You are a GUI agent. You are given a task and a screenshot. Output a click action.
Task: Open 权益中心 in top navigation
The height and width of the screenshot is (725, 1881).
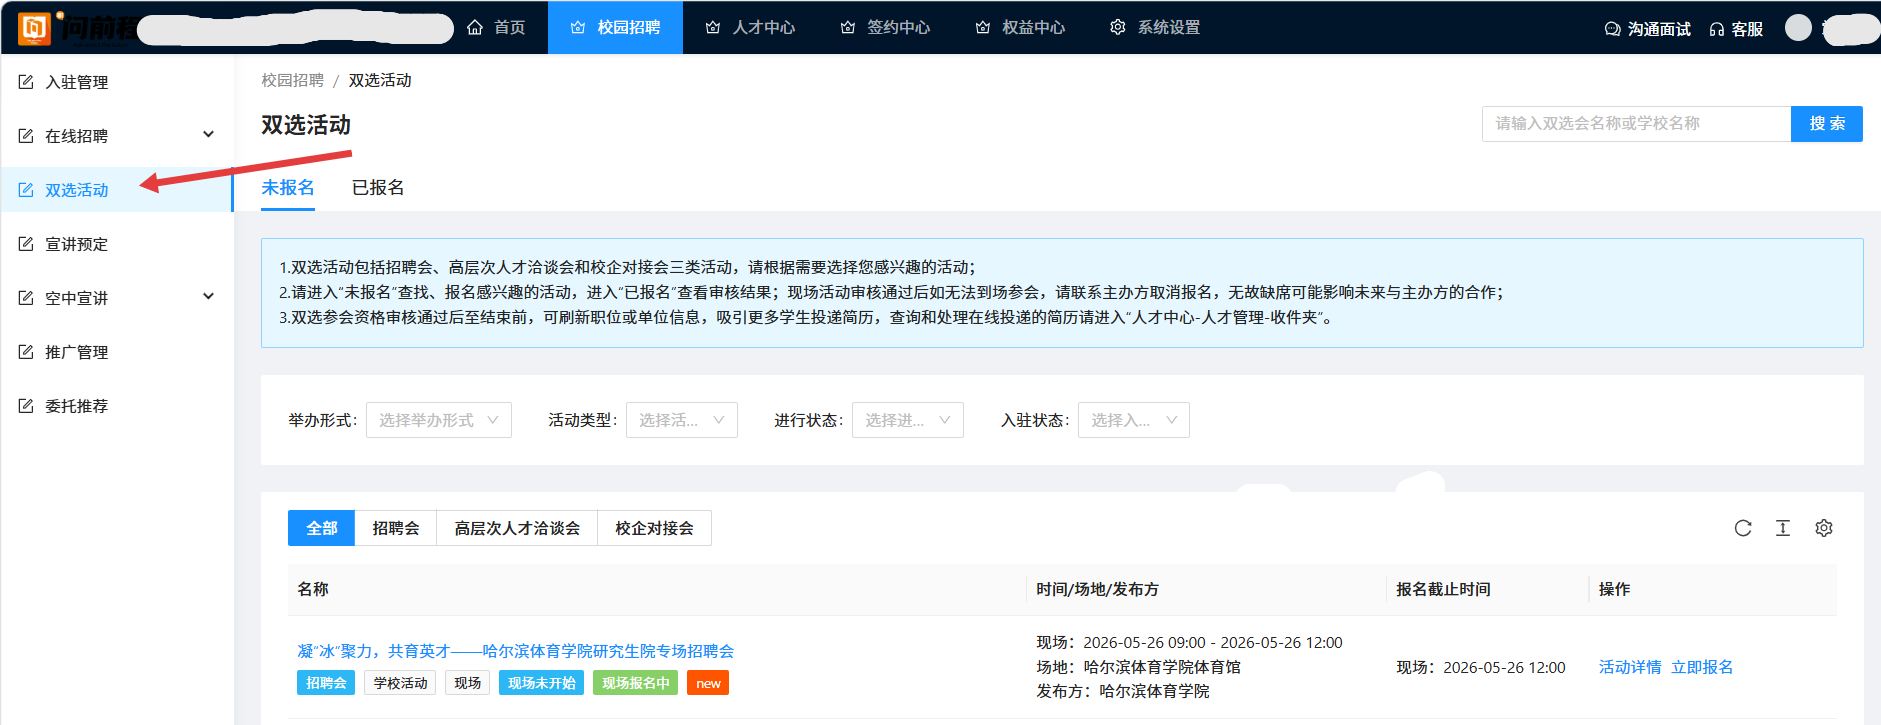[1020, 27]
